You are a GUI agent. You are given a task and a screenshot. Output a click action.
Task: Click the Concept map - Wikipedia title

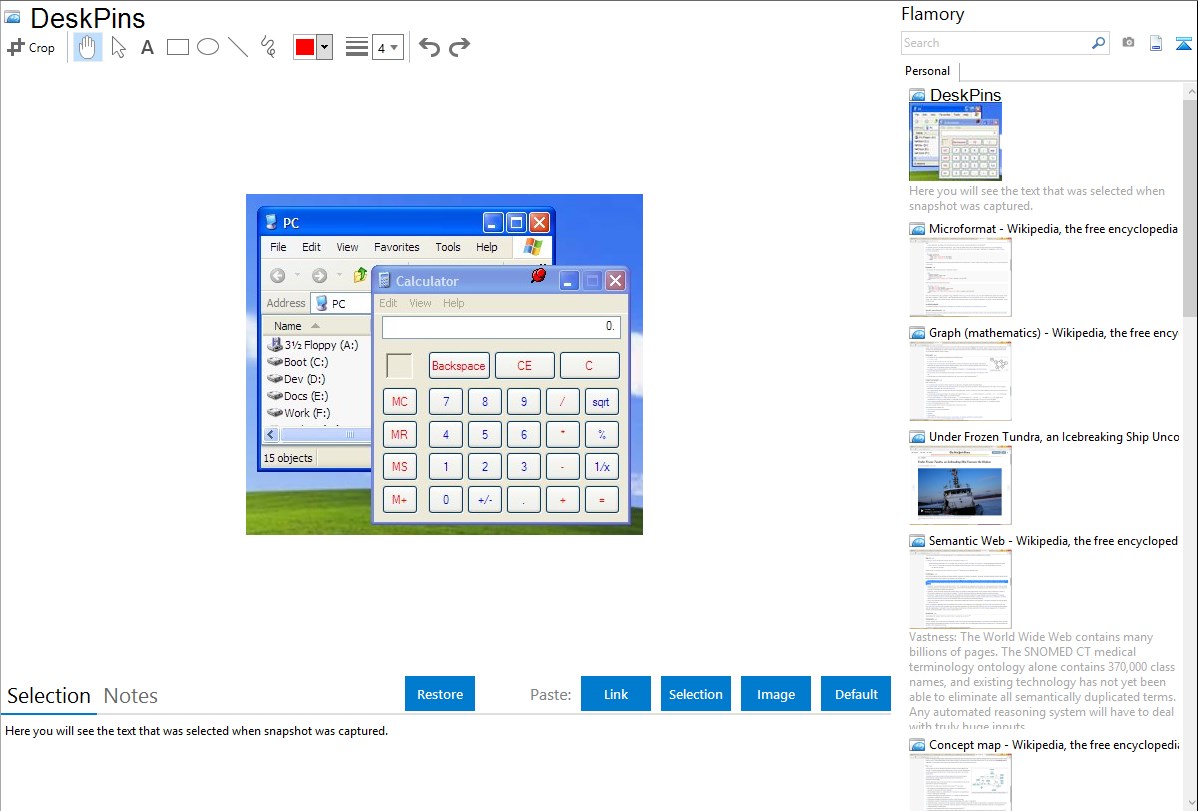tap(1054, 744)
